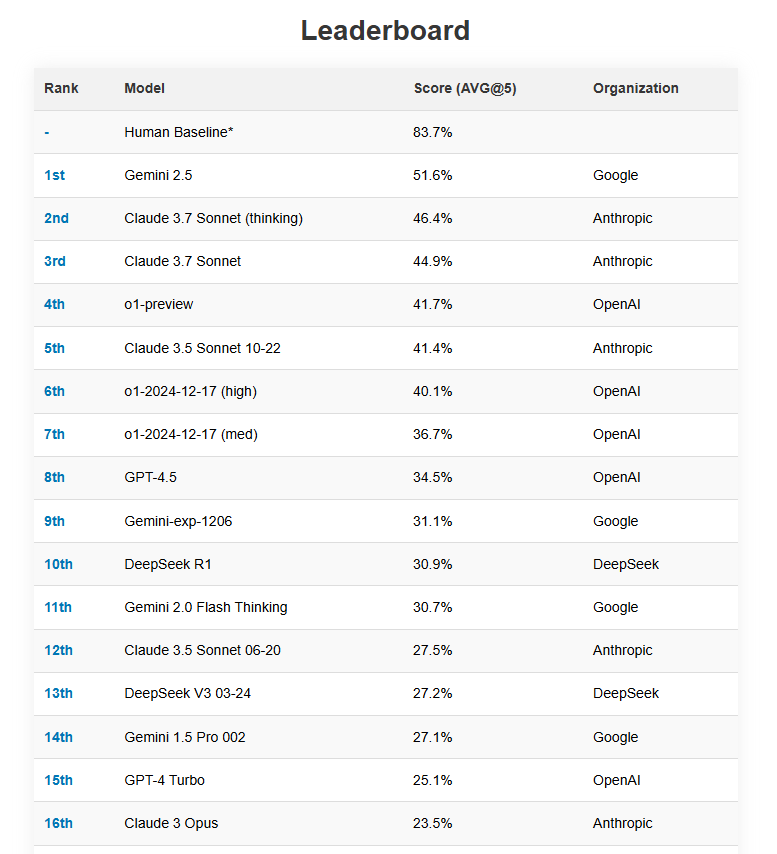Click the 9th rank label
Screen dimensions: 777x854
(54, 522)
